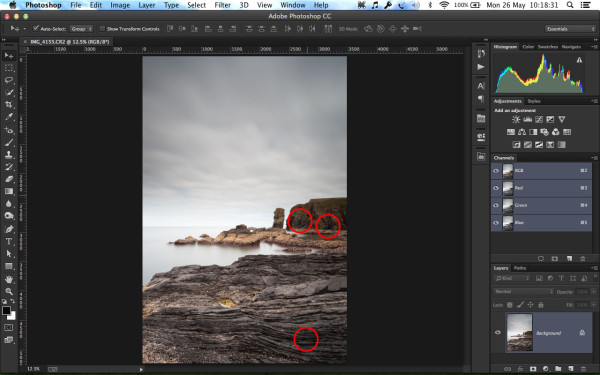Click the foreground color swatch
This screenshot has height=375, width=600.
(6, 310)
